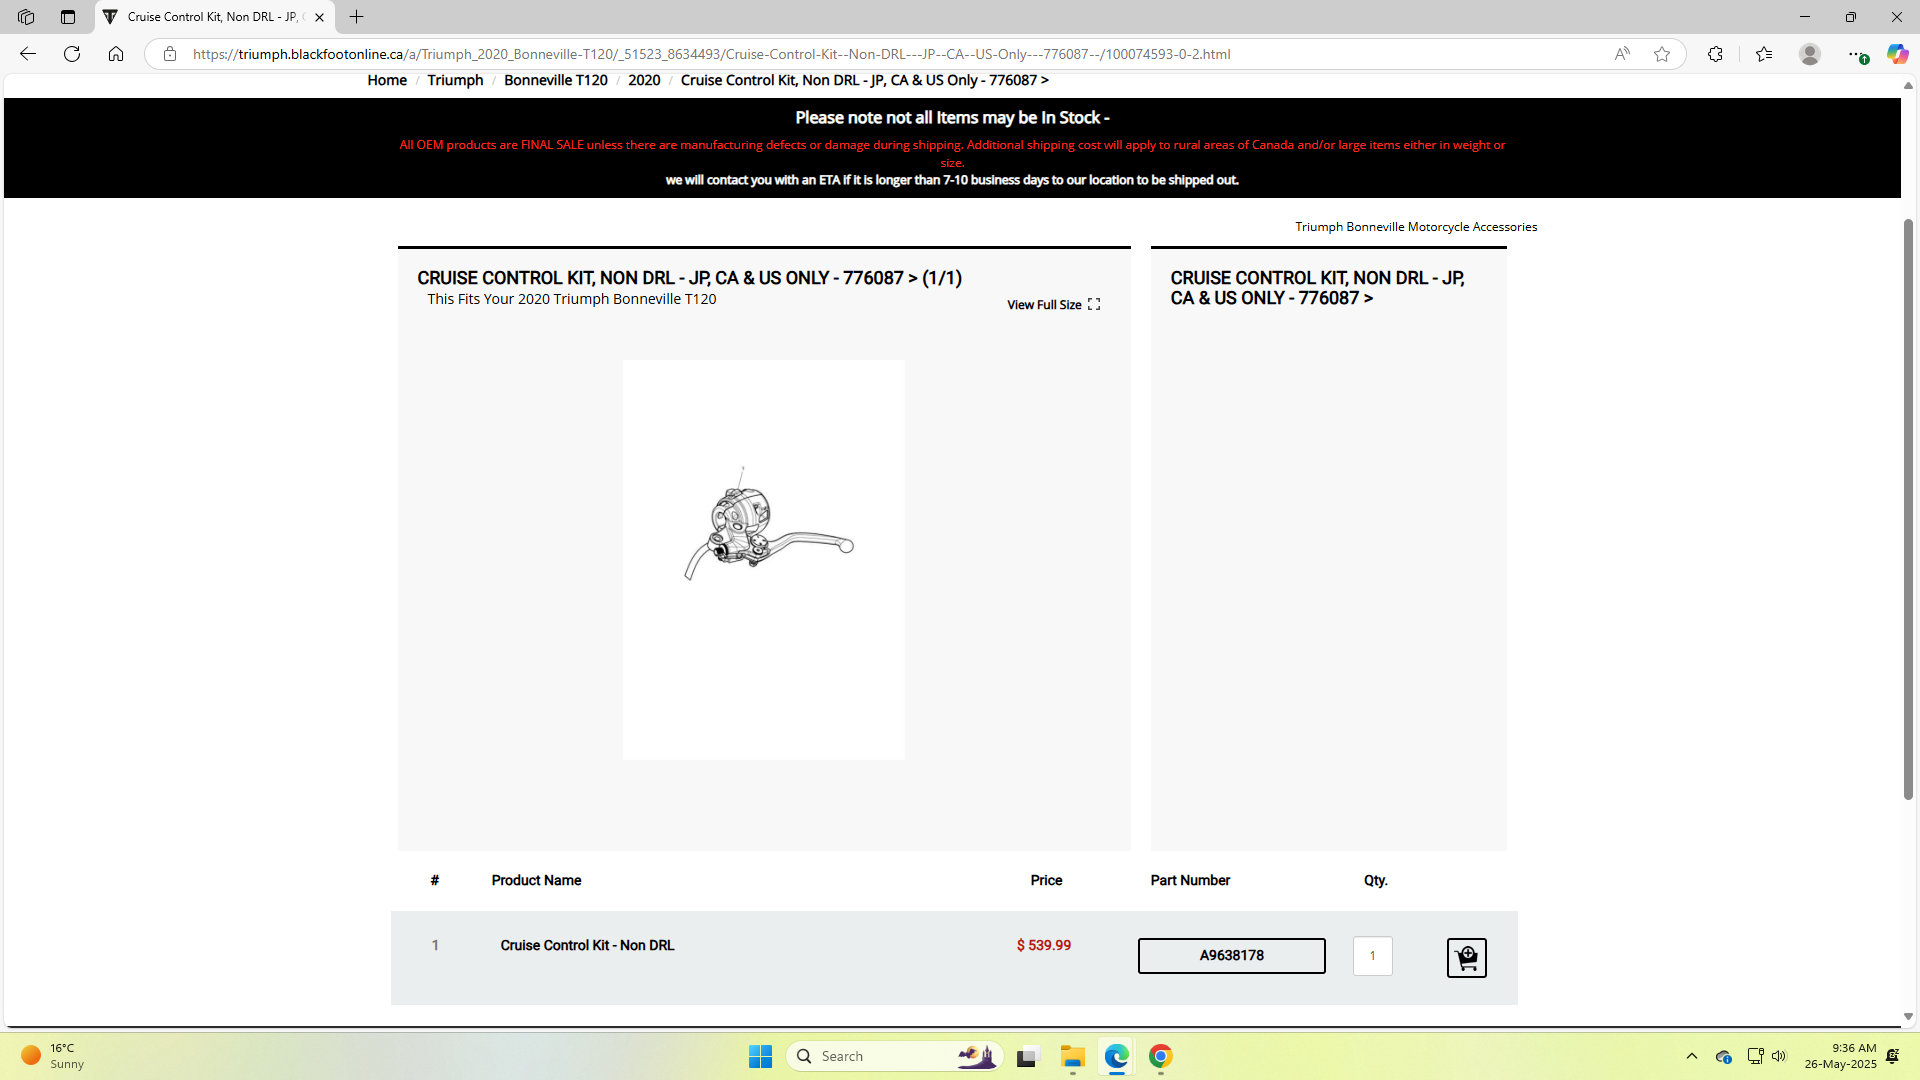Open browser home page

(x=116, y=54)
